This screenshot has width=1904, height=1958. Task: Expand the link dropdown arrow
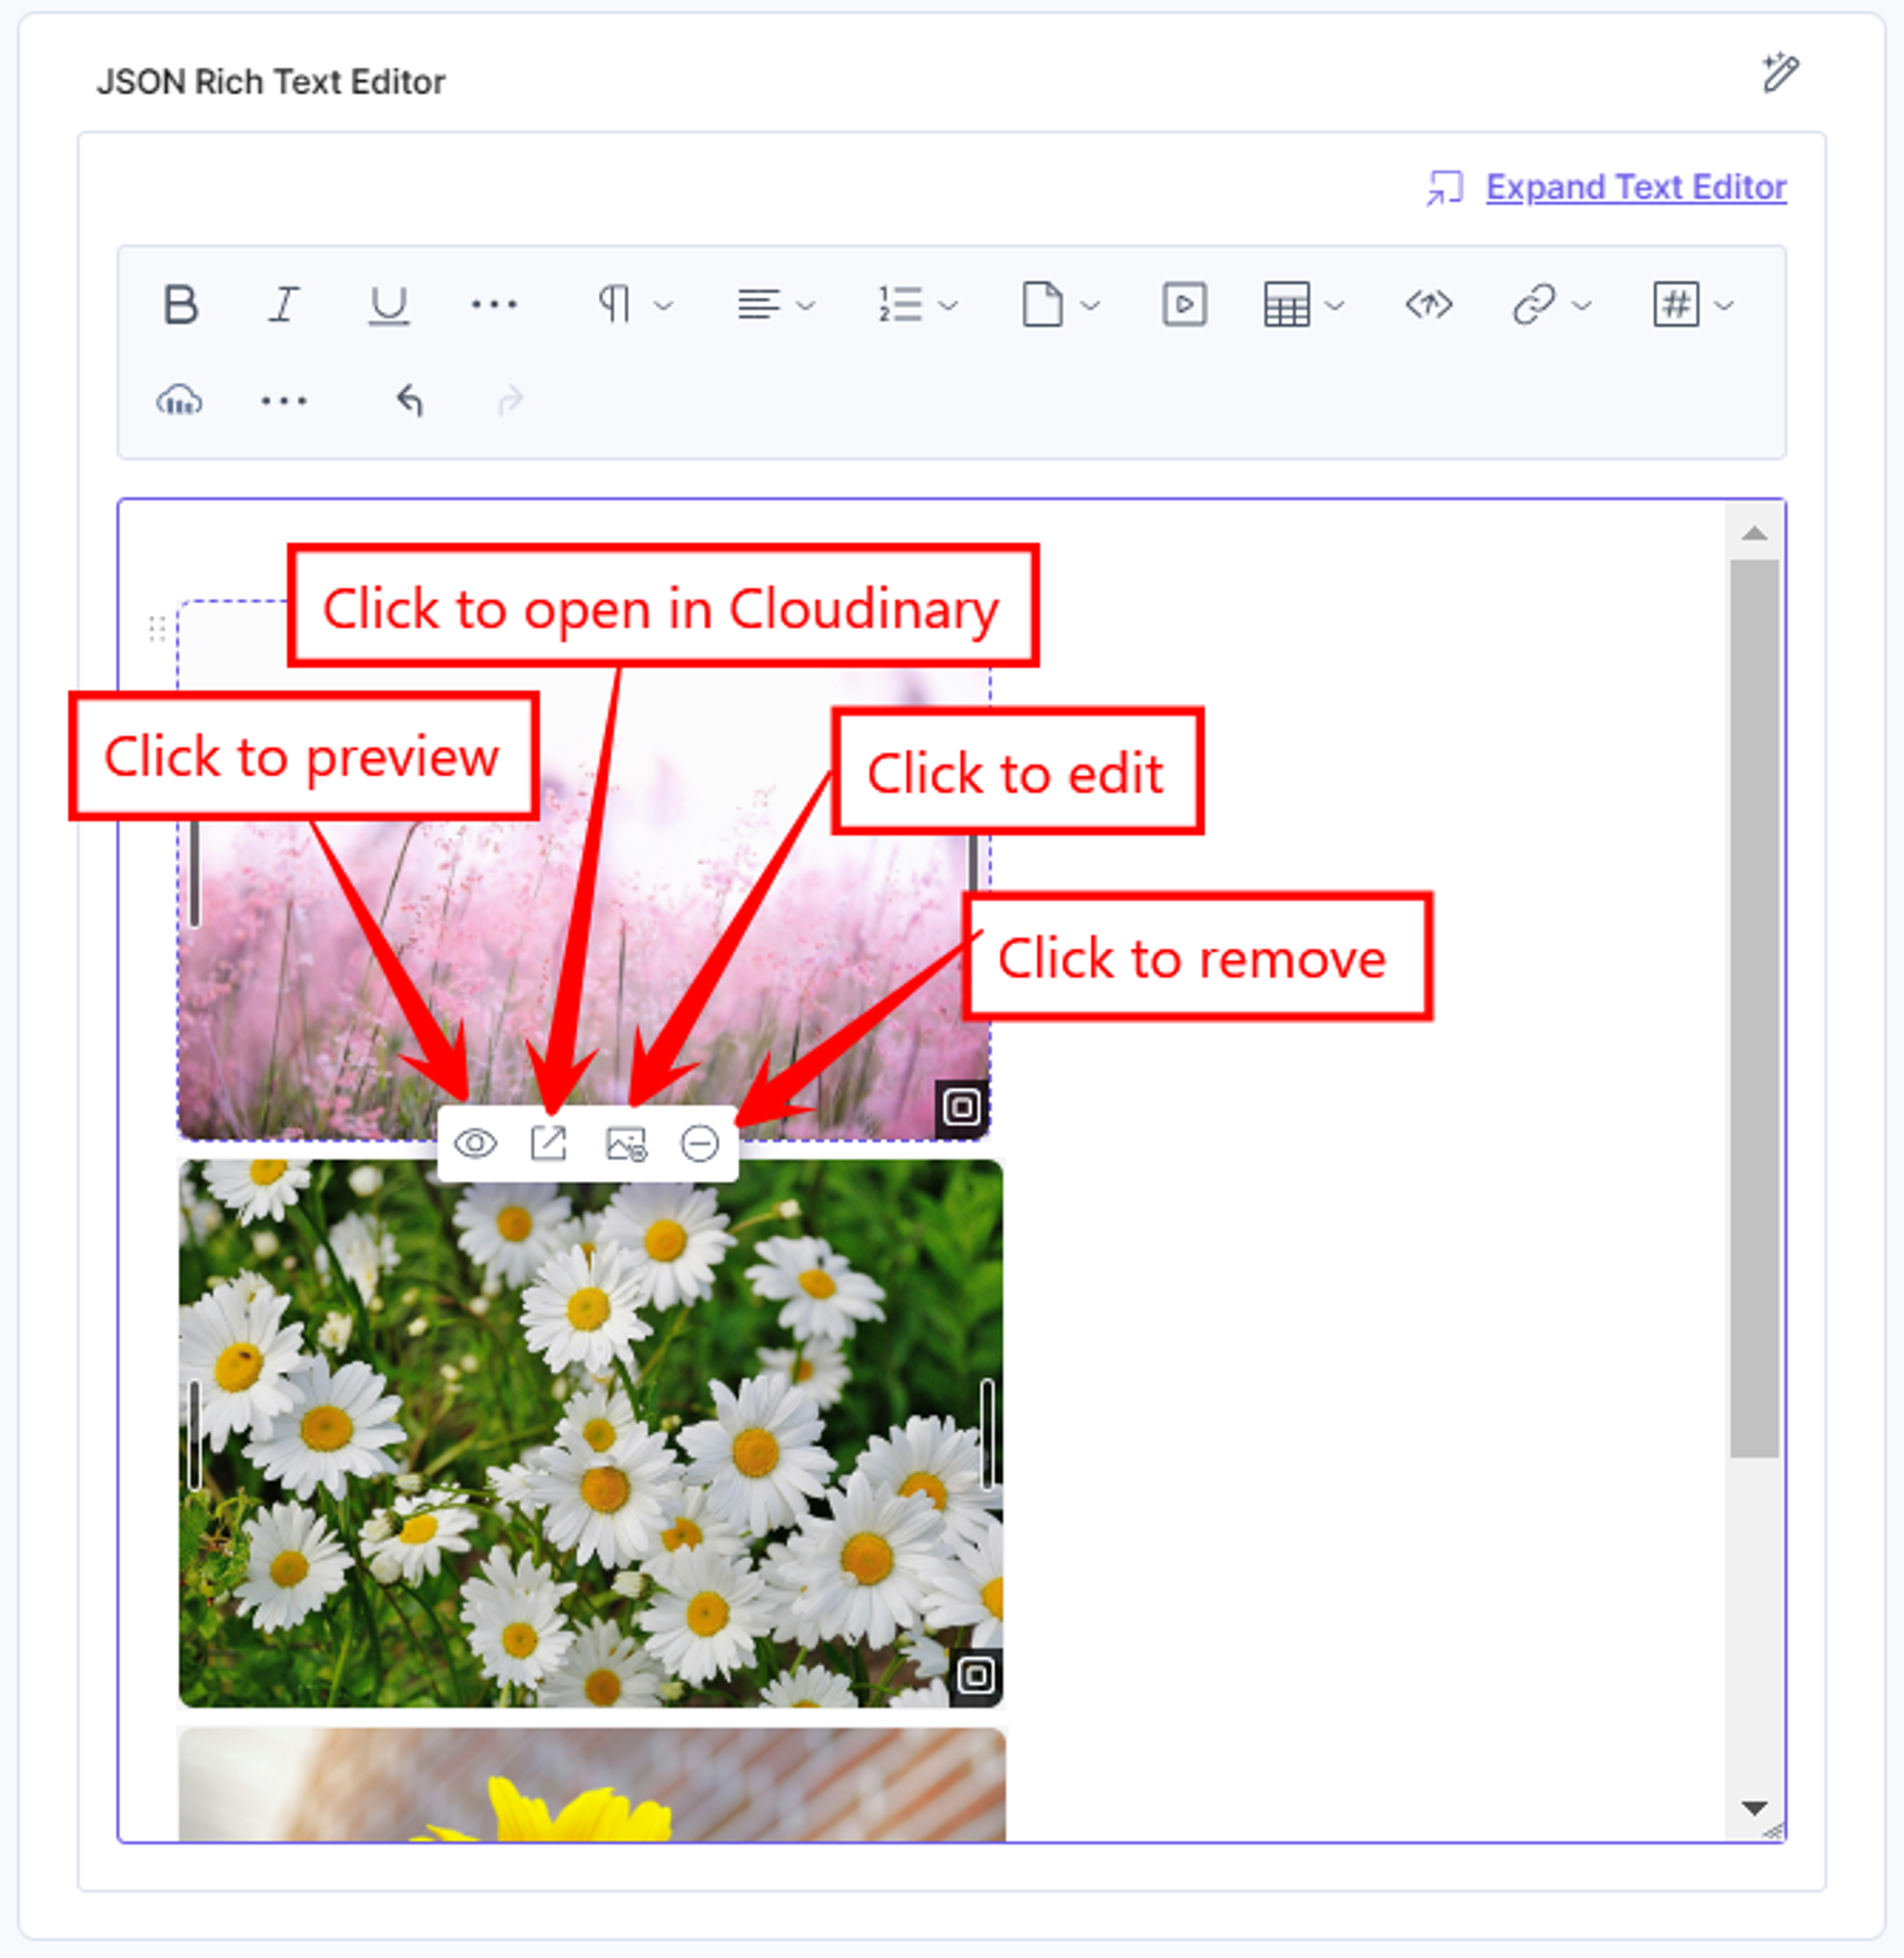(1582, 305)
